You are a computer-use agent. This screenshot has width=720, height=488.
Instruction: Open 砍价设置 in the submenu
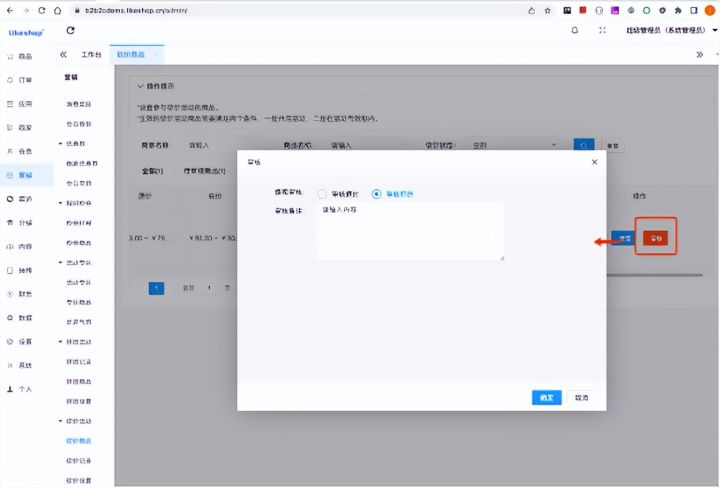point(79,481)
